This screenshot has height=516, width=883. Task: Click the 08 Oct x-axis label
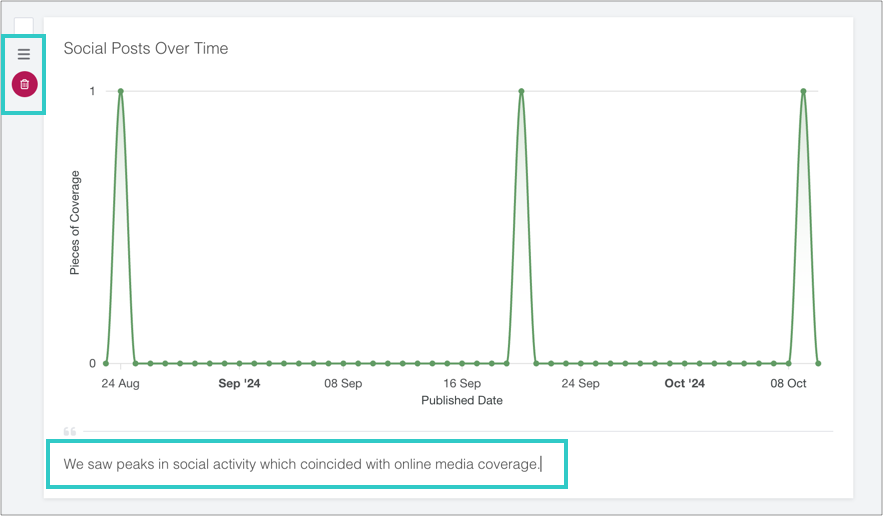pos(788,384)
